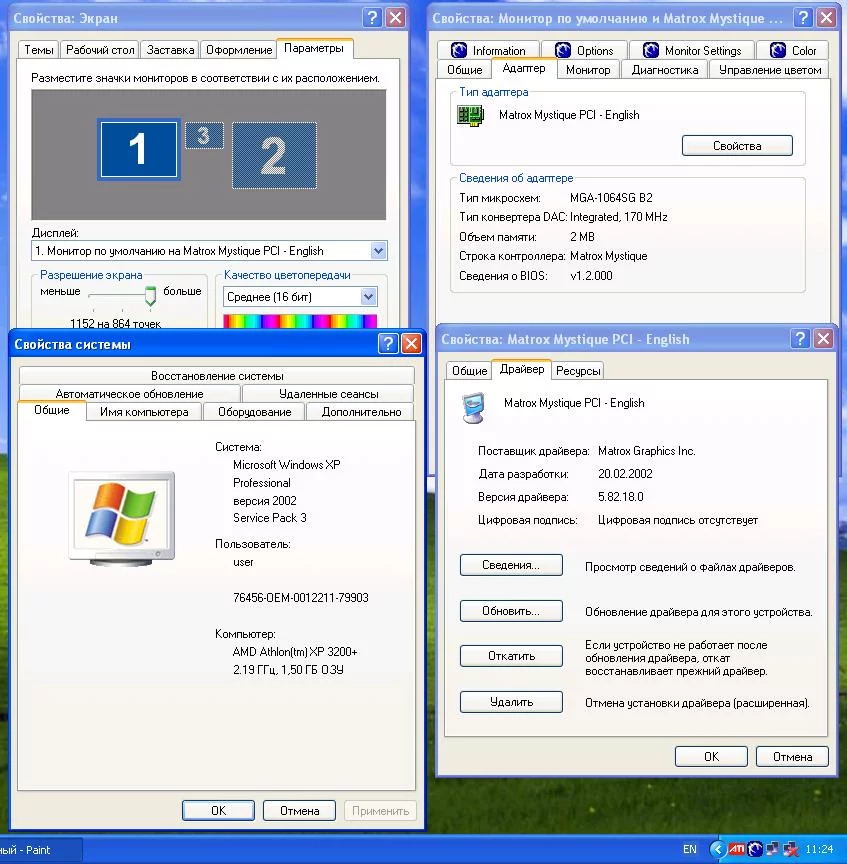
Task: Click the color spectrum preview bar
Action: click(300, 321)
